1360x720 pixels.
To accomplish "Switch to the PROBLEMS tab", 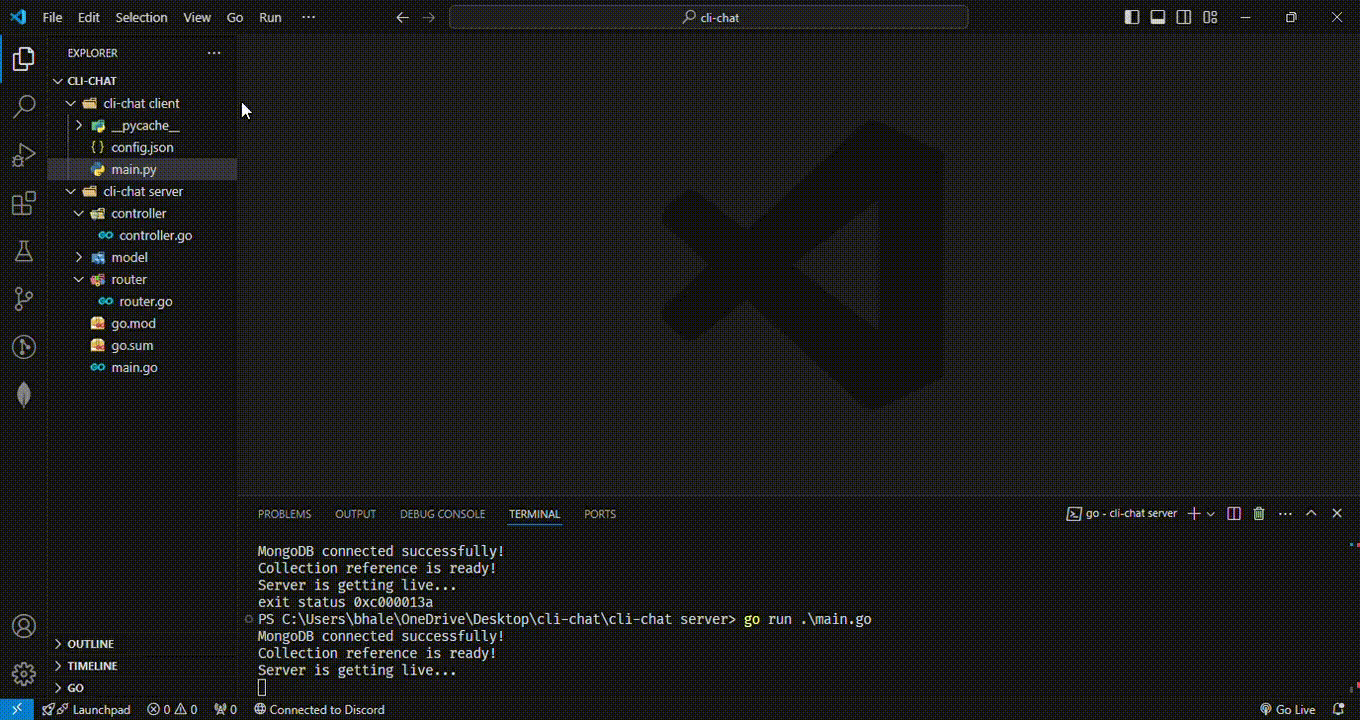I will tap(284, 514).
